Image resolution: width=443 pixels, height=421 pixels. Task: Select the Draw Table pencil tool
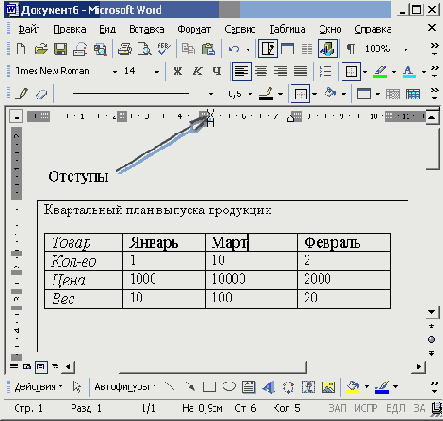[x=22, y=94]
